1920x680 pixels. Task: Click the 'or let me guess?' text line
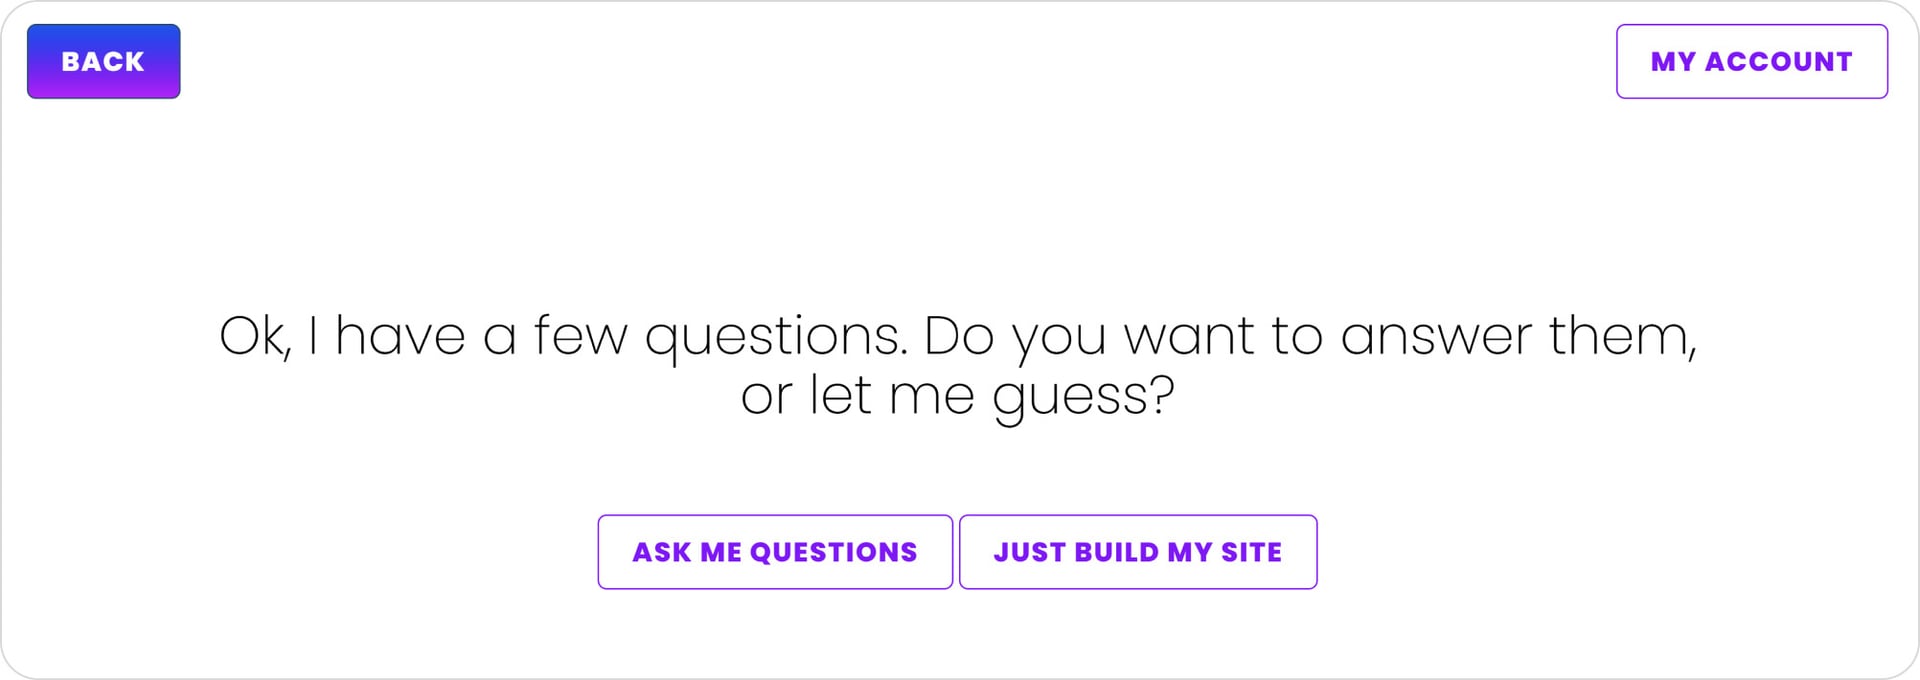tap(957, 396)
